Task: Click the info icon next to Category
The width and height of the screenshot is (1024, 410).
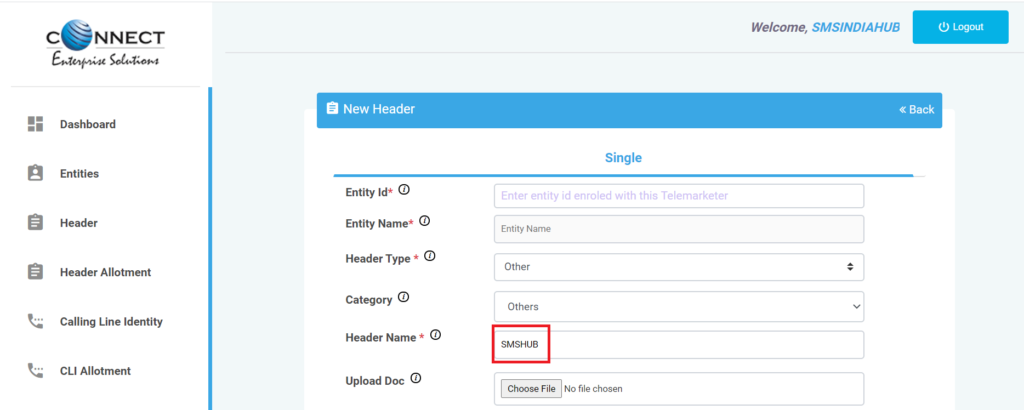Action: click(404, 298)
